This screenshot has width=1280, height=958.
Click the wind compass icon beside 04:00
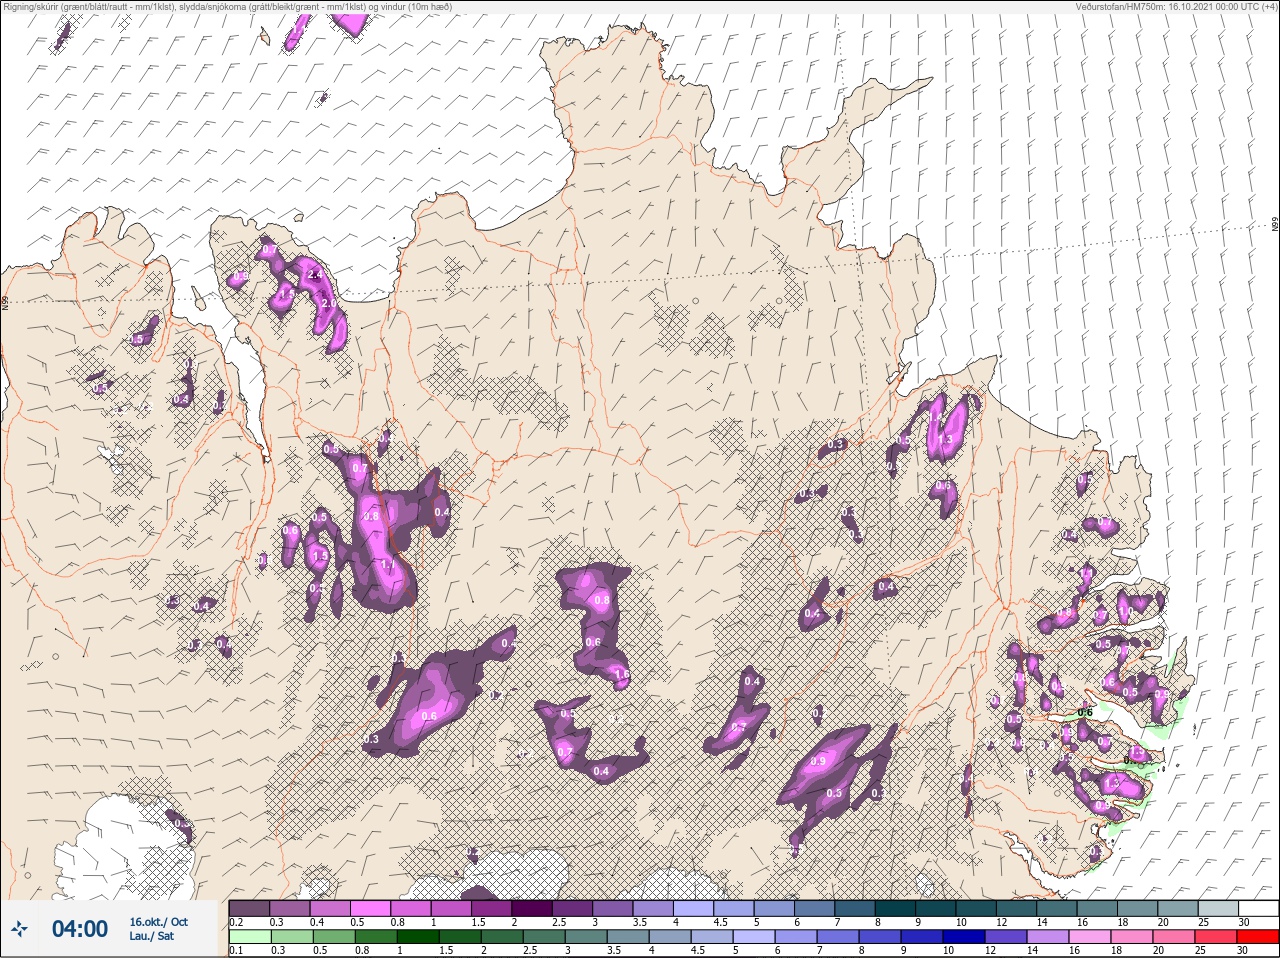pos(21,929)
